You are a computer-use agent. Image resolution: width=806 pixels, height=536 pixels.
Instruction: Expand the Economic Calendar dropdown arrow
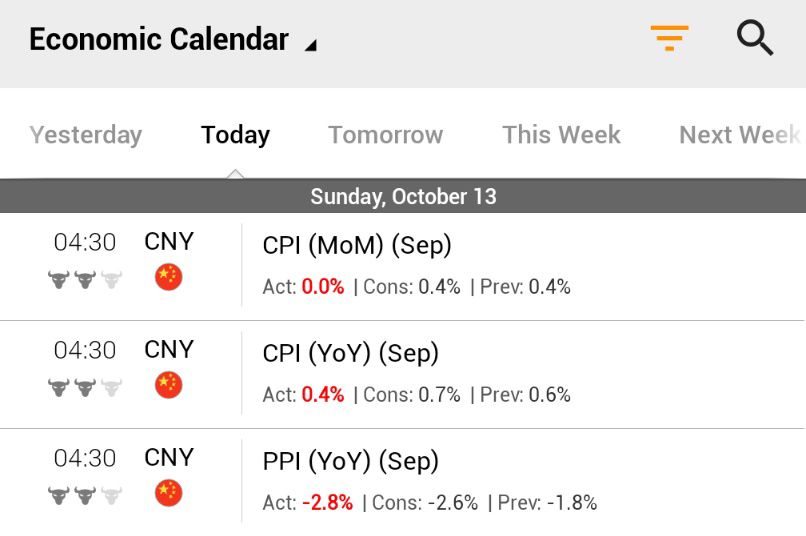[310, 45]
